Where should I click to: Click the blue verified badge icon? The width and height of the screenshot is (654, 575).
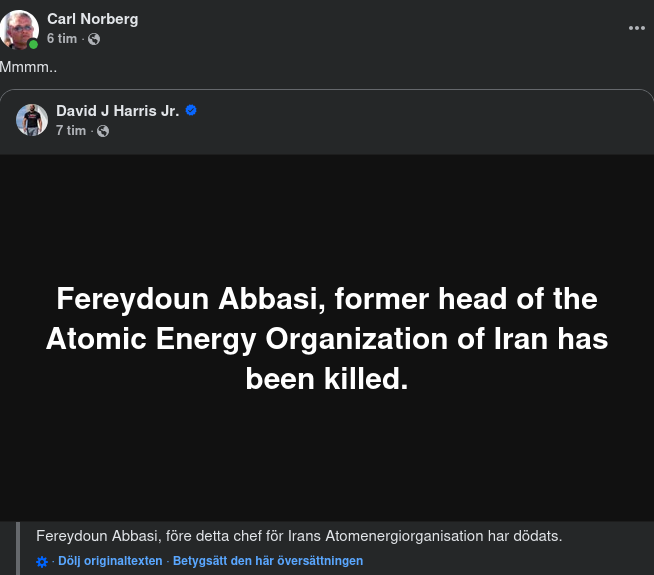tap(191, 111)
